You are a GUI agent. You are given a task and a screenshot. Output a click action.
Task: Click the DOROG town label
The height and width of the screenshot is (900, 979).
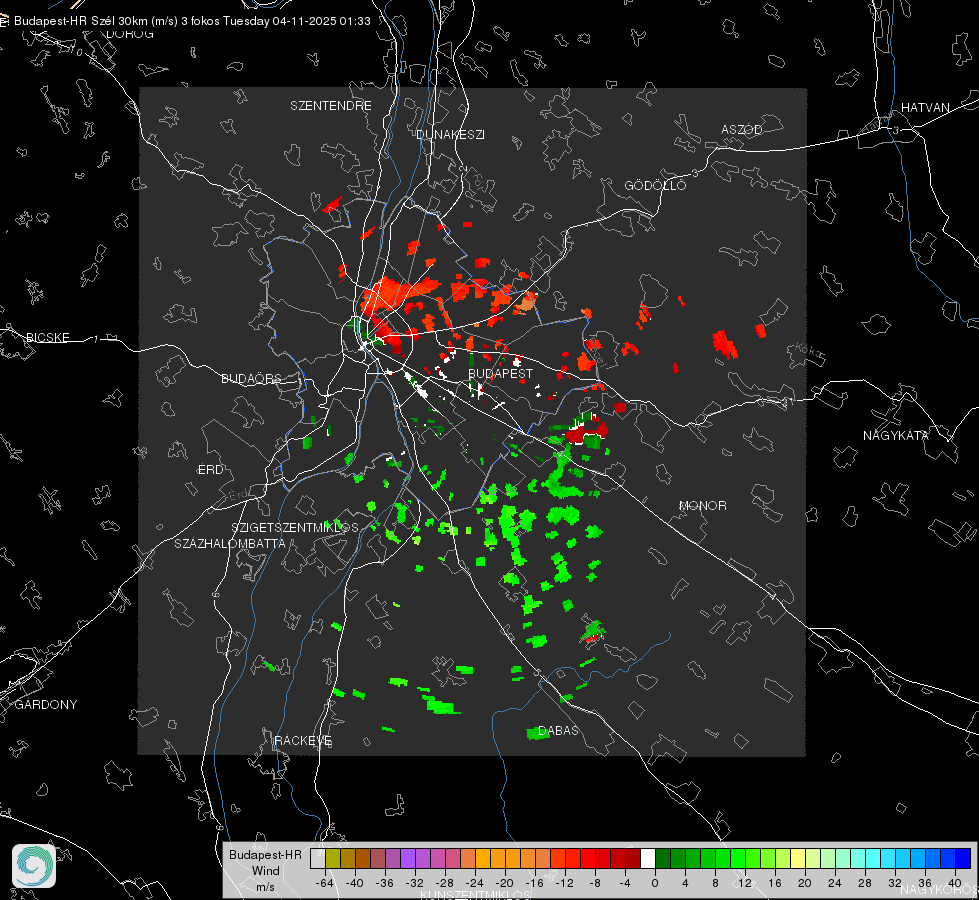coord(130,34)
